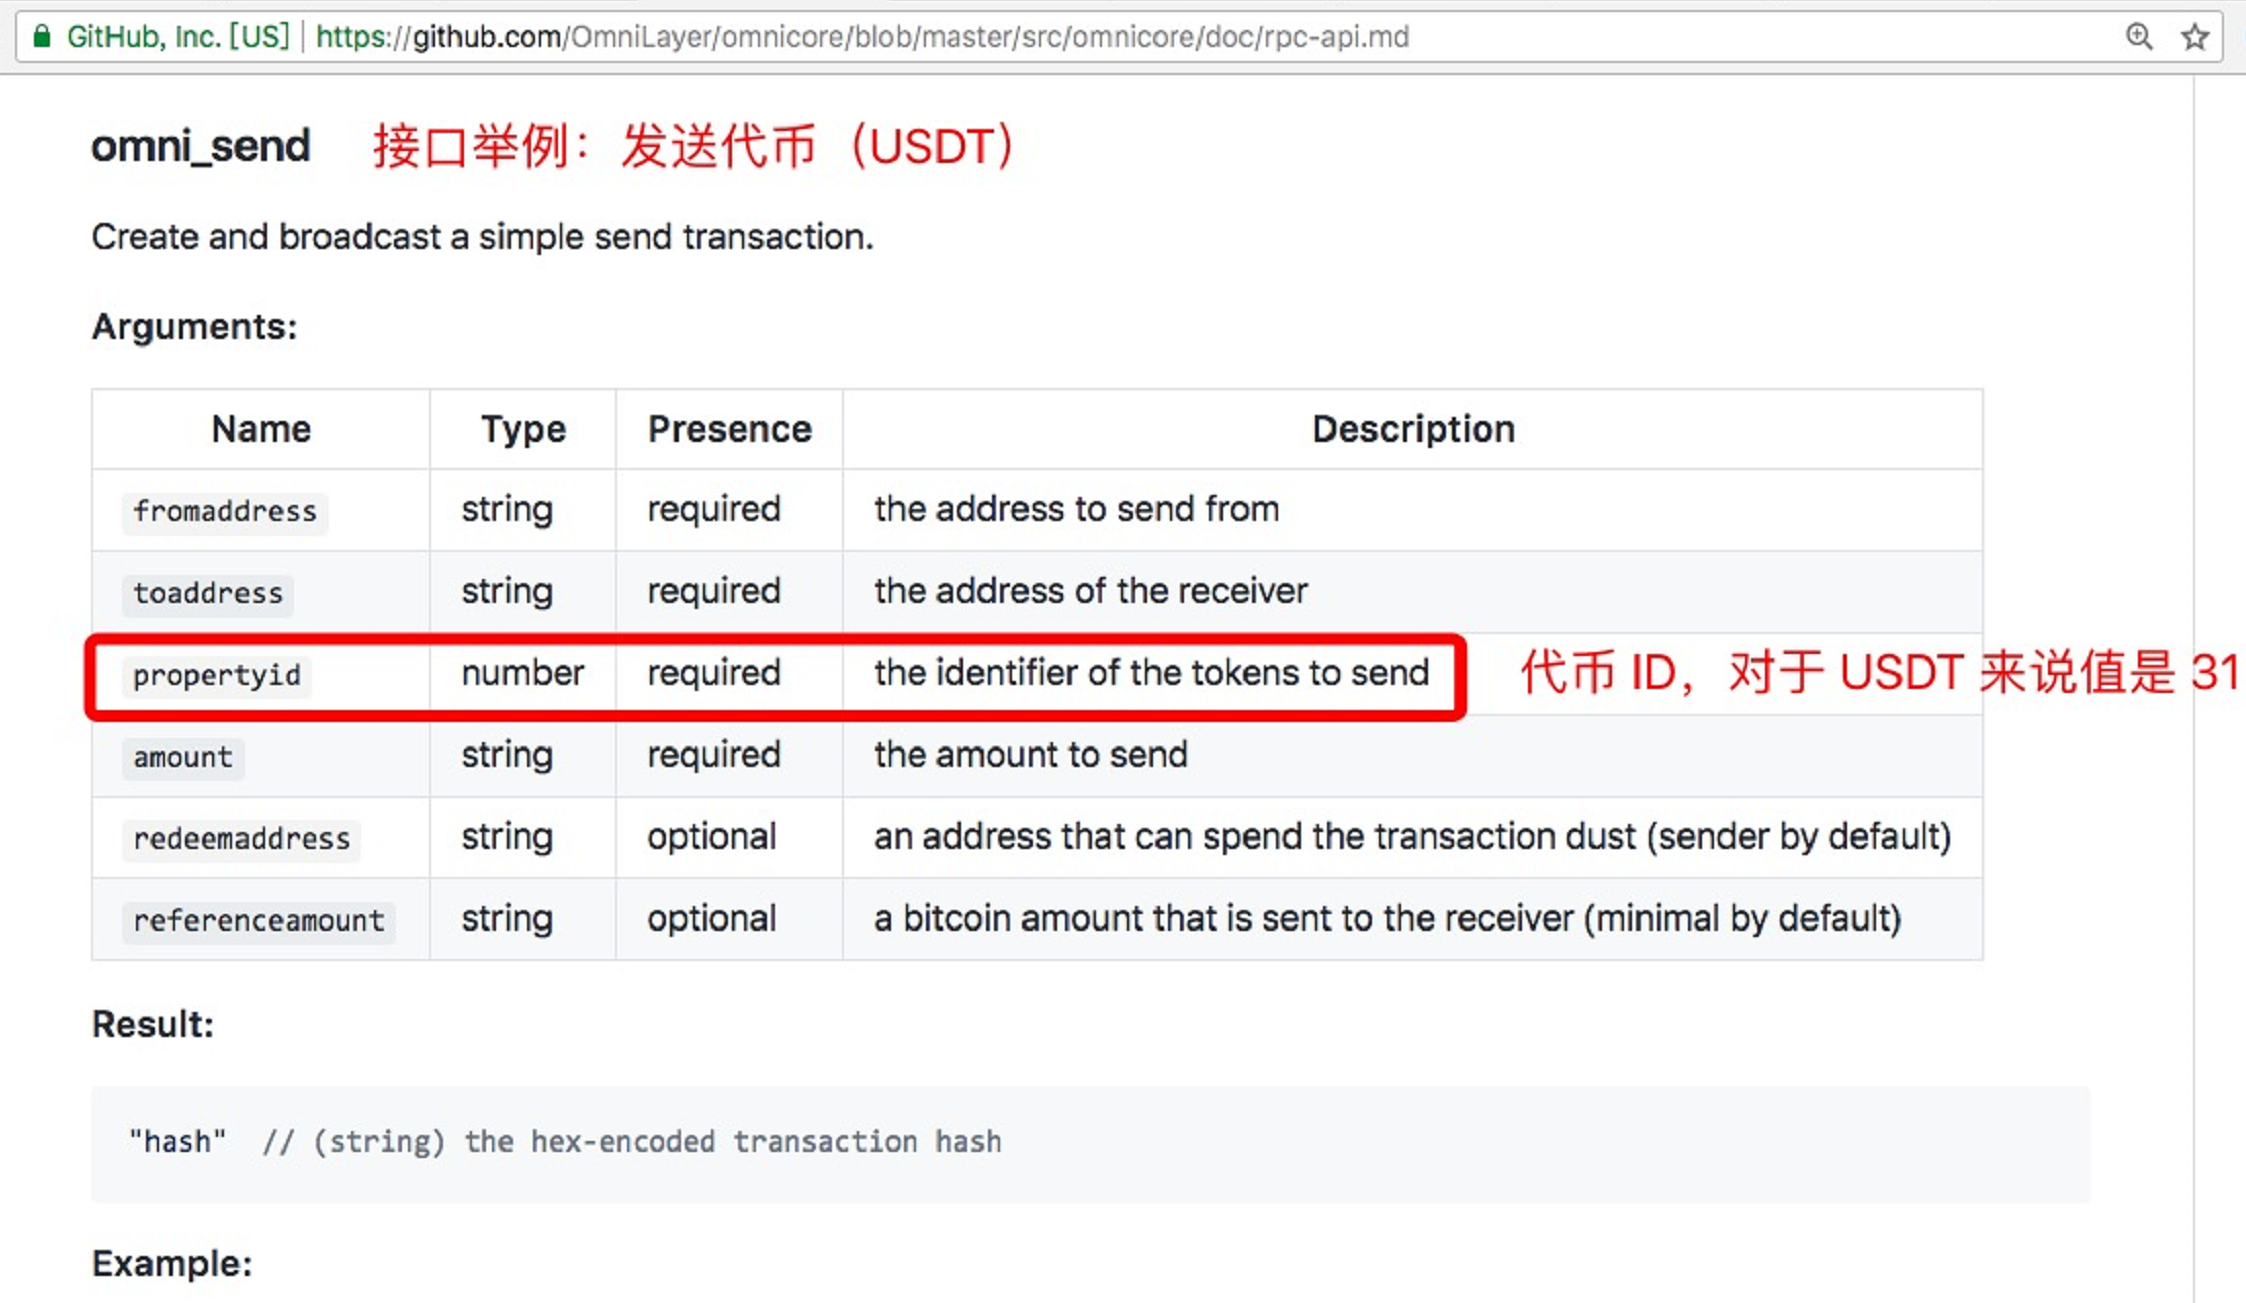Viewport: 2246px width, 1303px height.
Task: Click the omni_send method heading
Action: pos(200,146)
